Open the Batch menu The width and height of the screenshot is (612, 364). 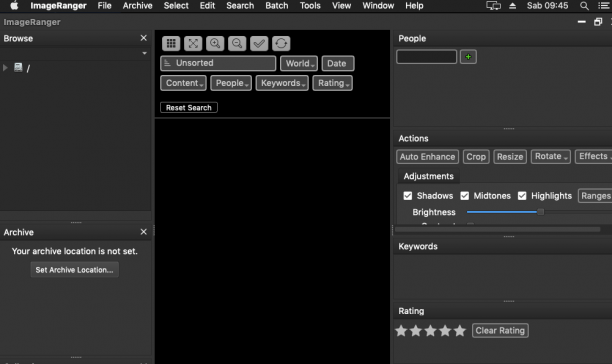click(x=277, y=6)
